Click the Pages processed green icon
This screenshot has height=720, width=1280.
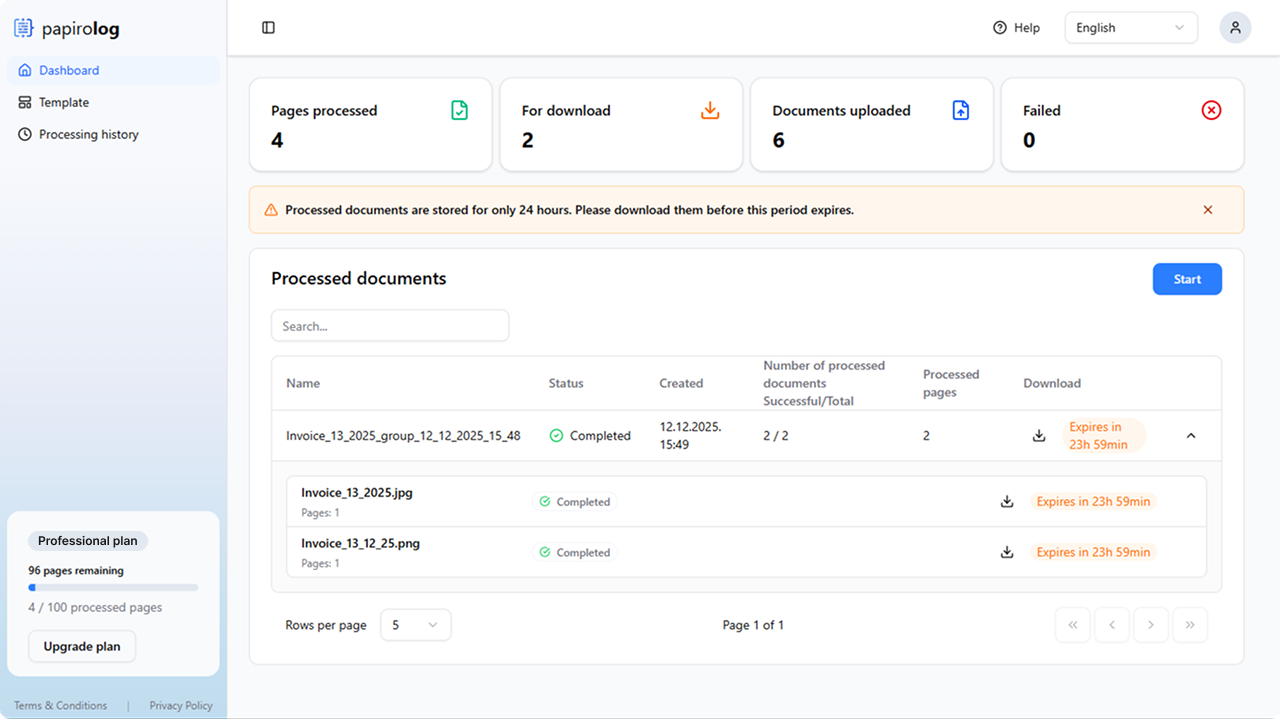point(459,111)
